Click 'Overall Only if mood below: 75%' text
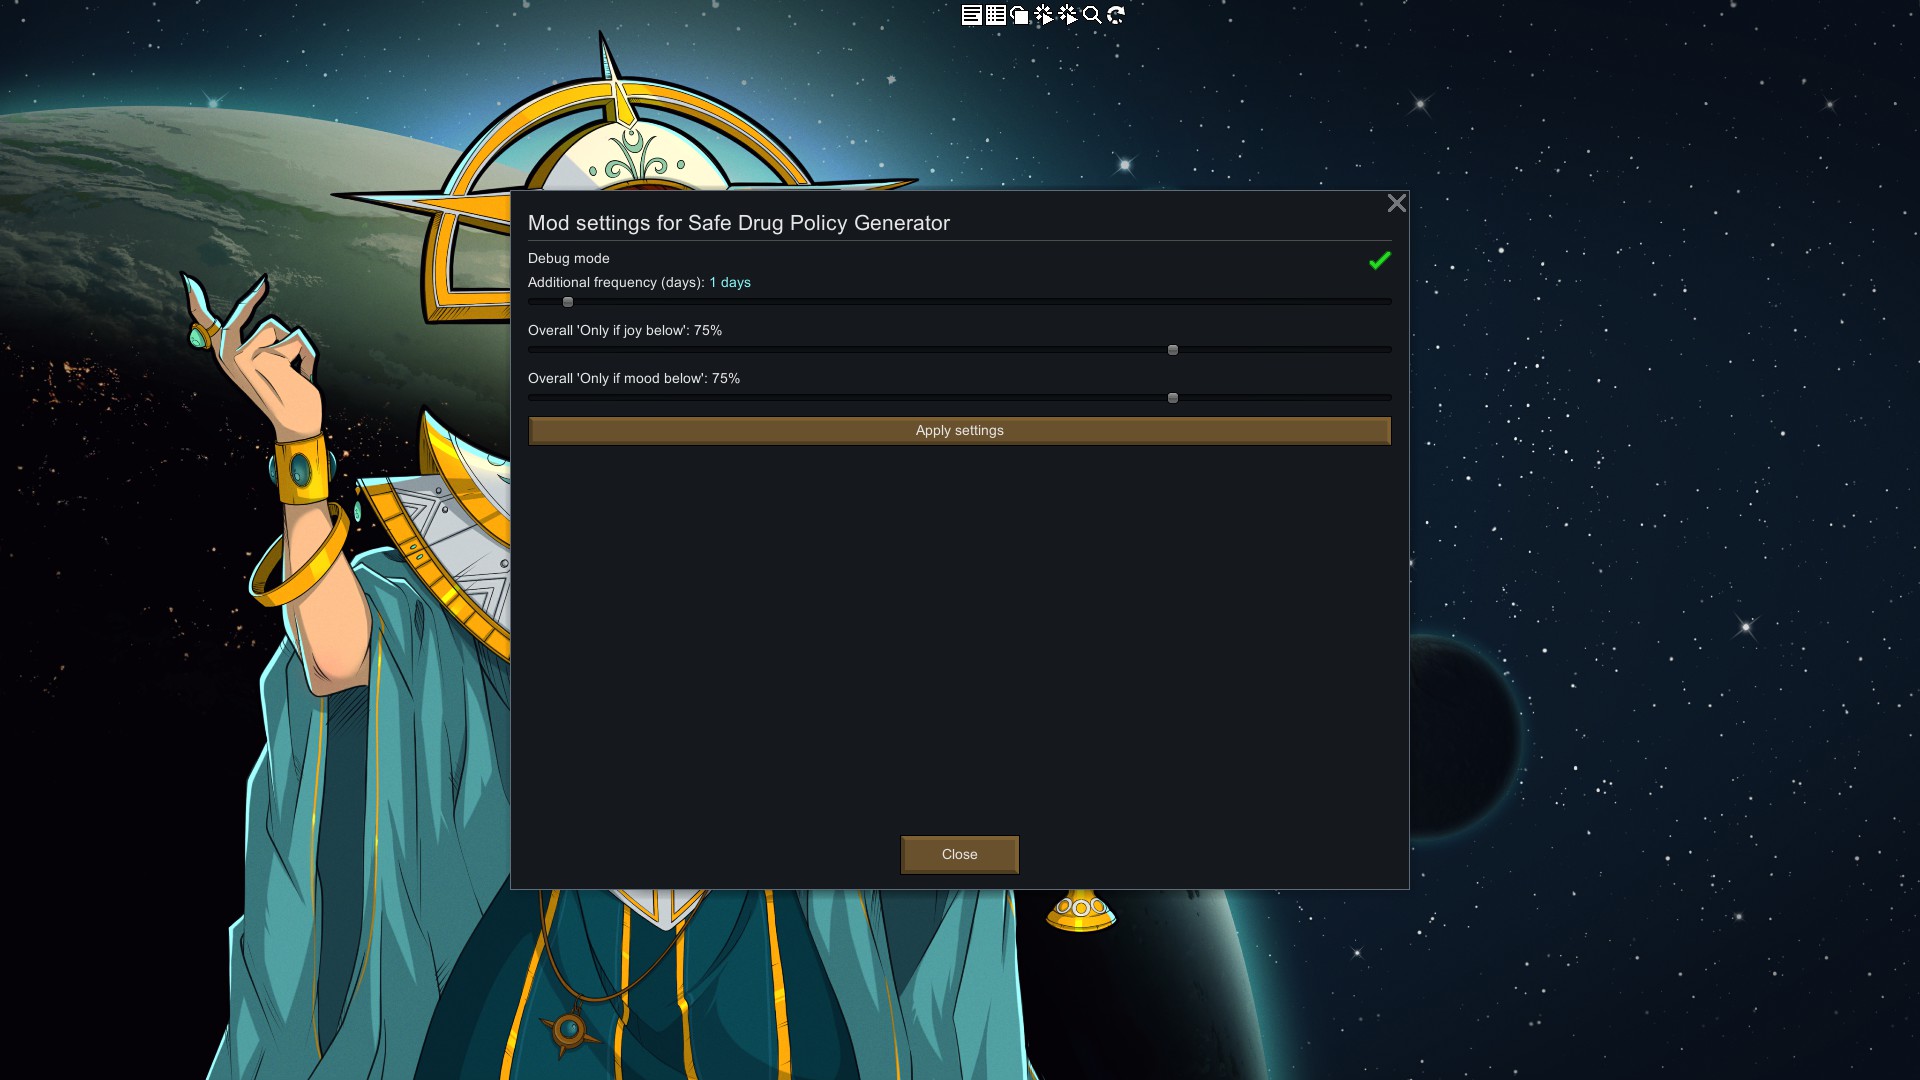The height and width of the screenshot is (1080, 1920). tap(634, 379)
